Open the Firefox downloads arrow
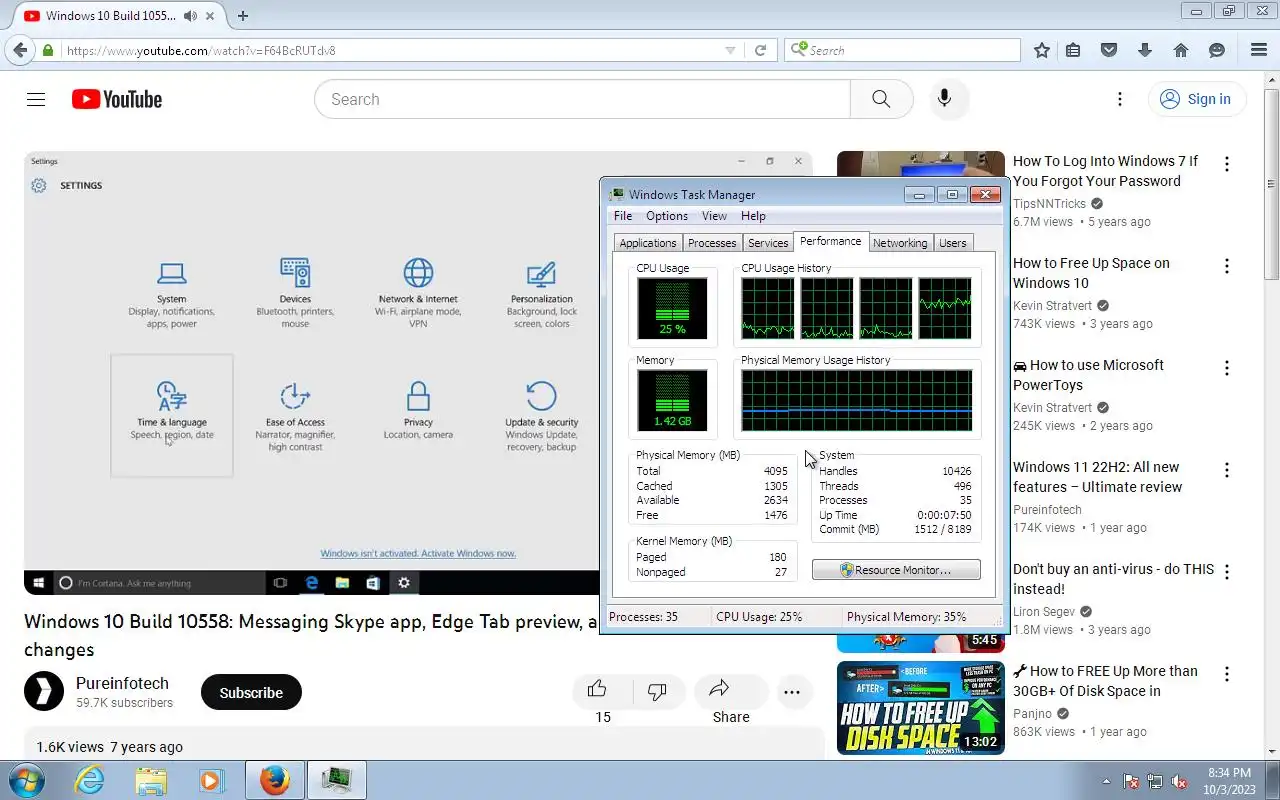1280x800 pixels. pyautogui.click(x=1145, y=50)
